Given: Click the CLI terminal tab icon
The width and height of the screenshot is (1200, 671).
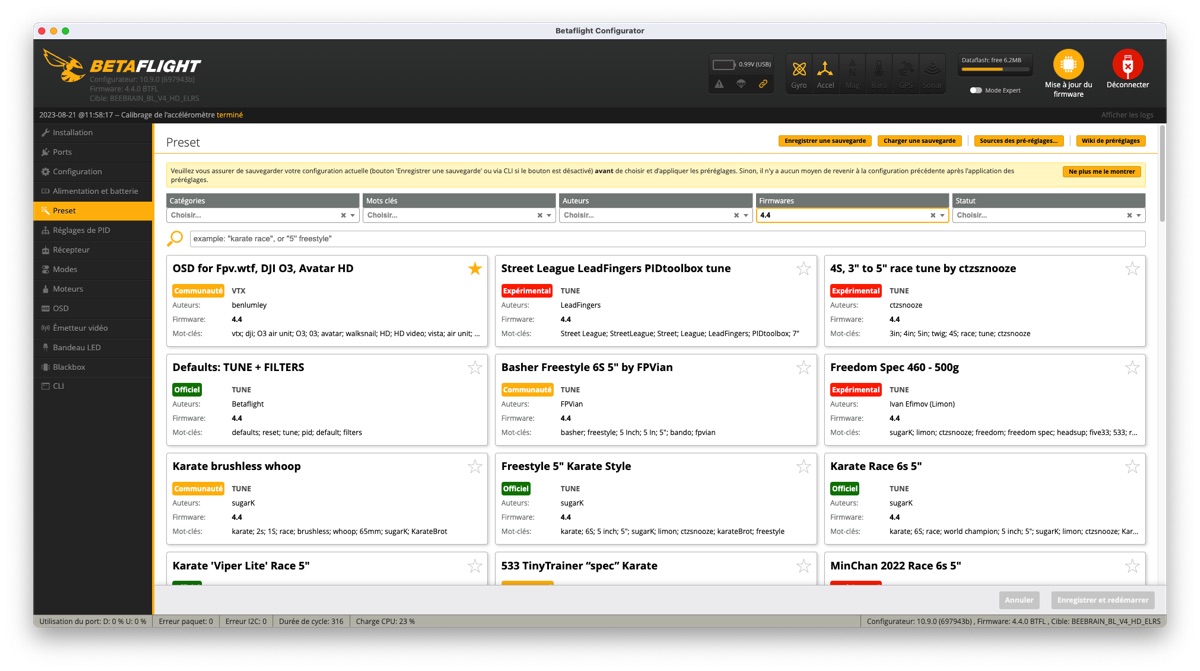Looking at the screenshot, I should pos(45,386).
